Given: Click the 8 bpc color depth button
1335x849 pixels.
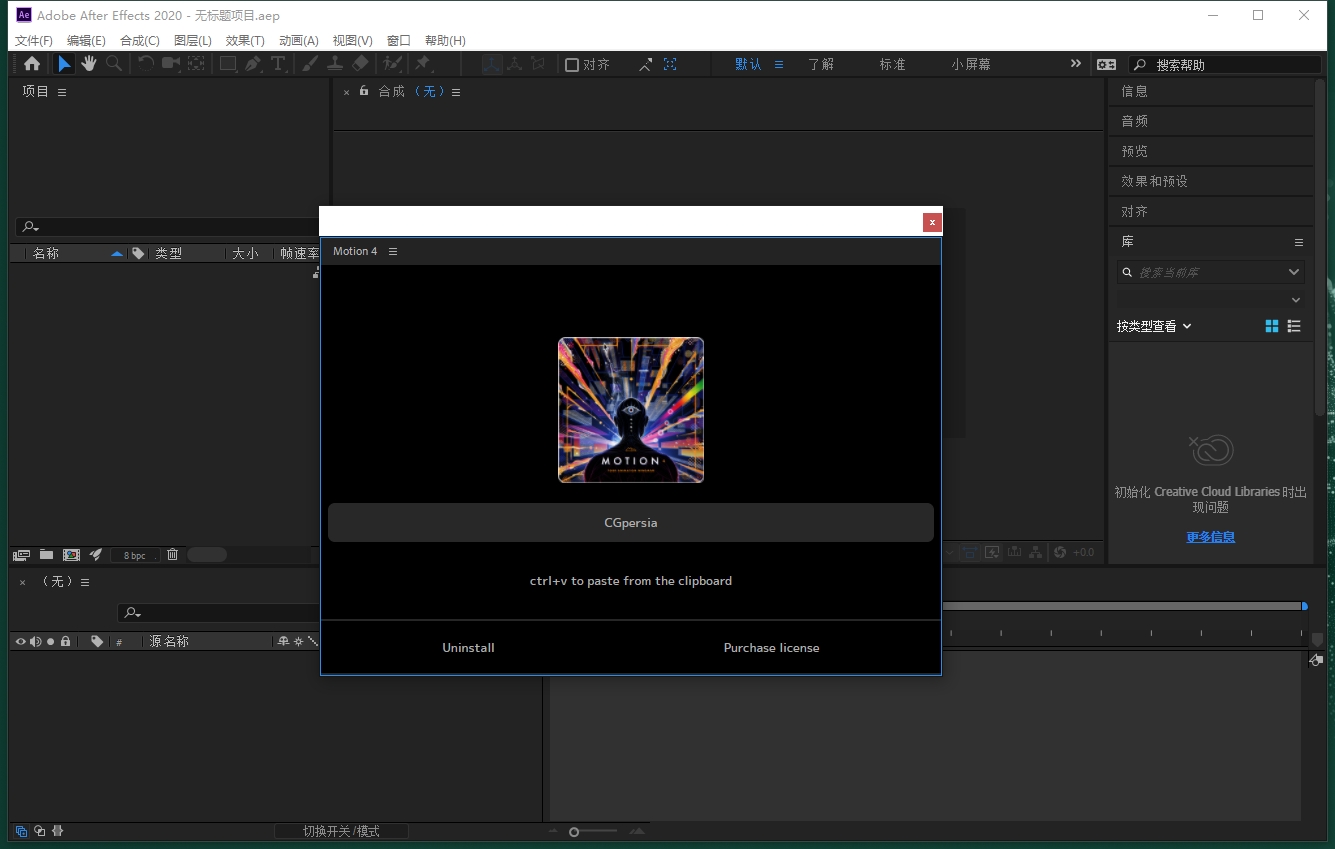Looking at the screenshot, I should coord(135,555).
